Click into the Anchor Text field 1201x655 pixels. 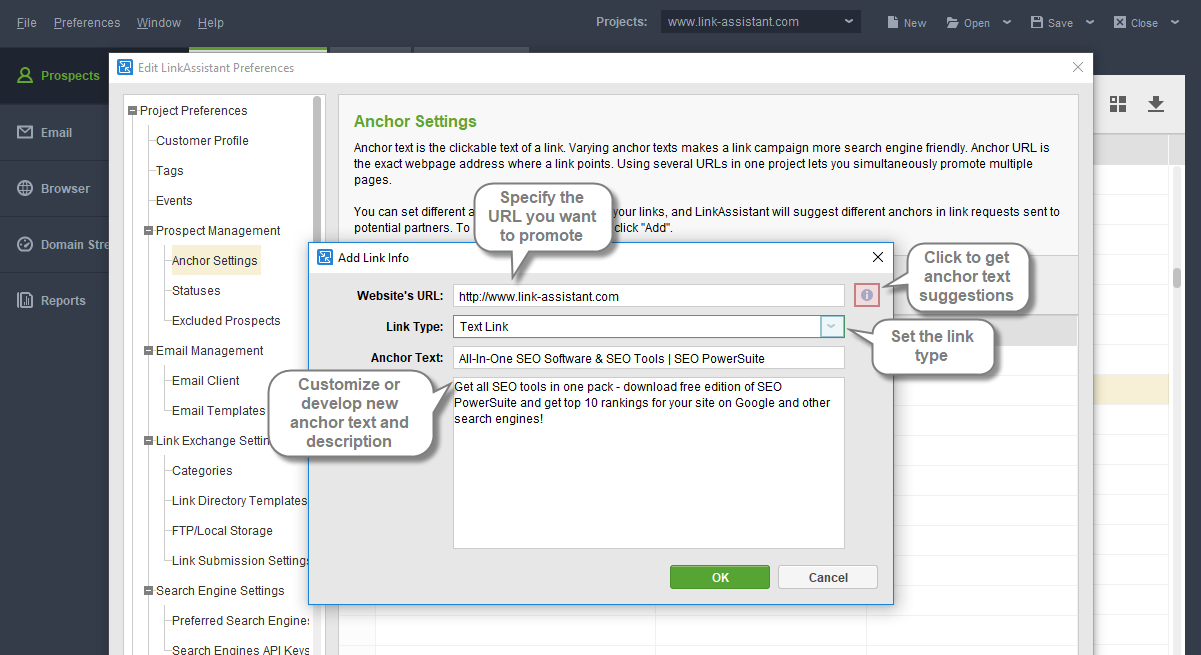tap(649, 358)
